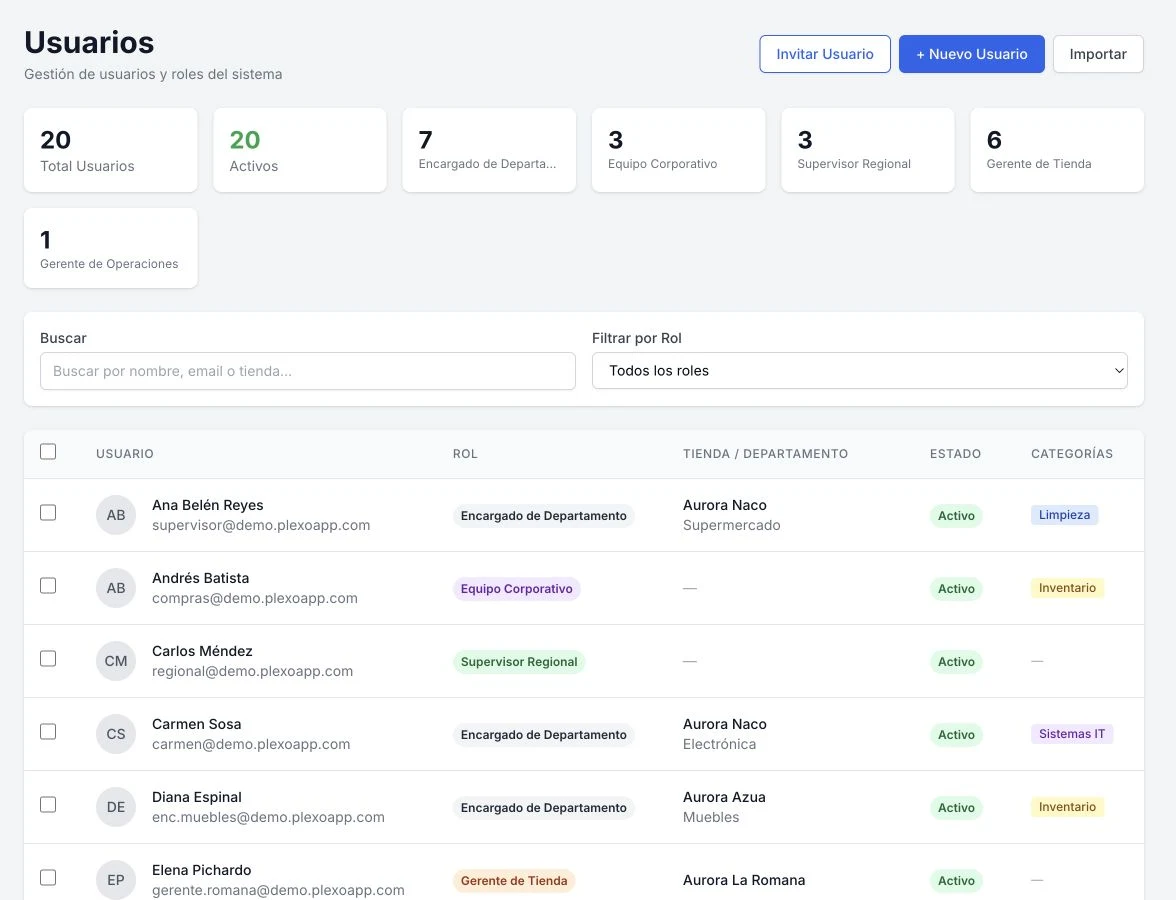
Task: Click the Importar button
Action: [x=1098, y=54]
